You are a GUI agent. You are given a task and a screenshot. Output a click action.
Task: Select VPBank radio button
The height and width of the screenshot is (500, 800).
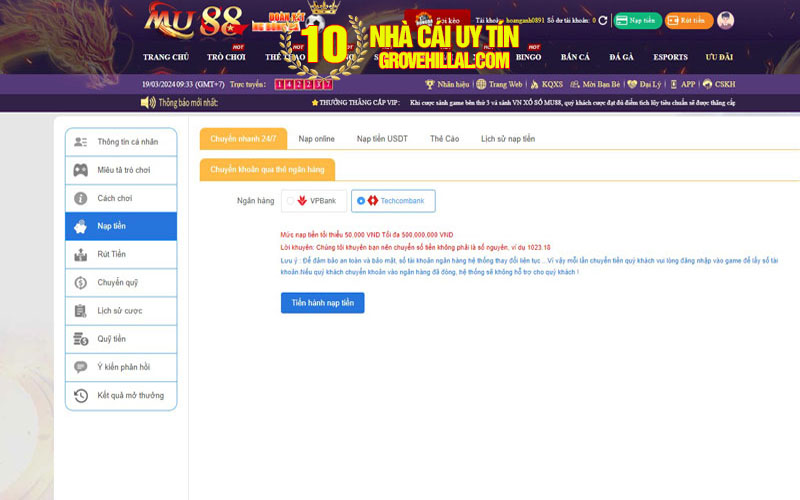290,201
